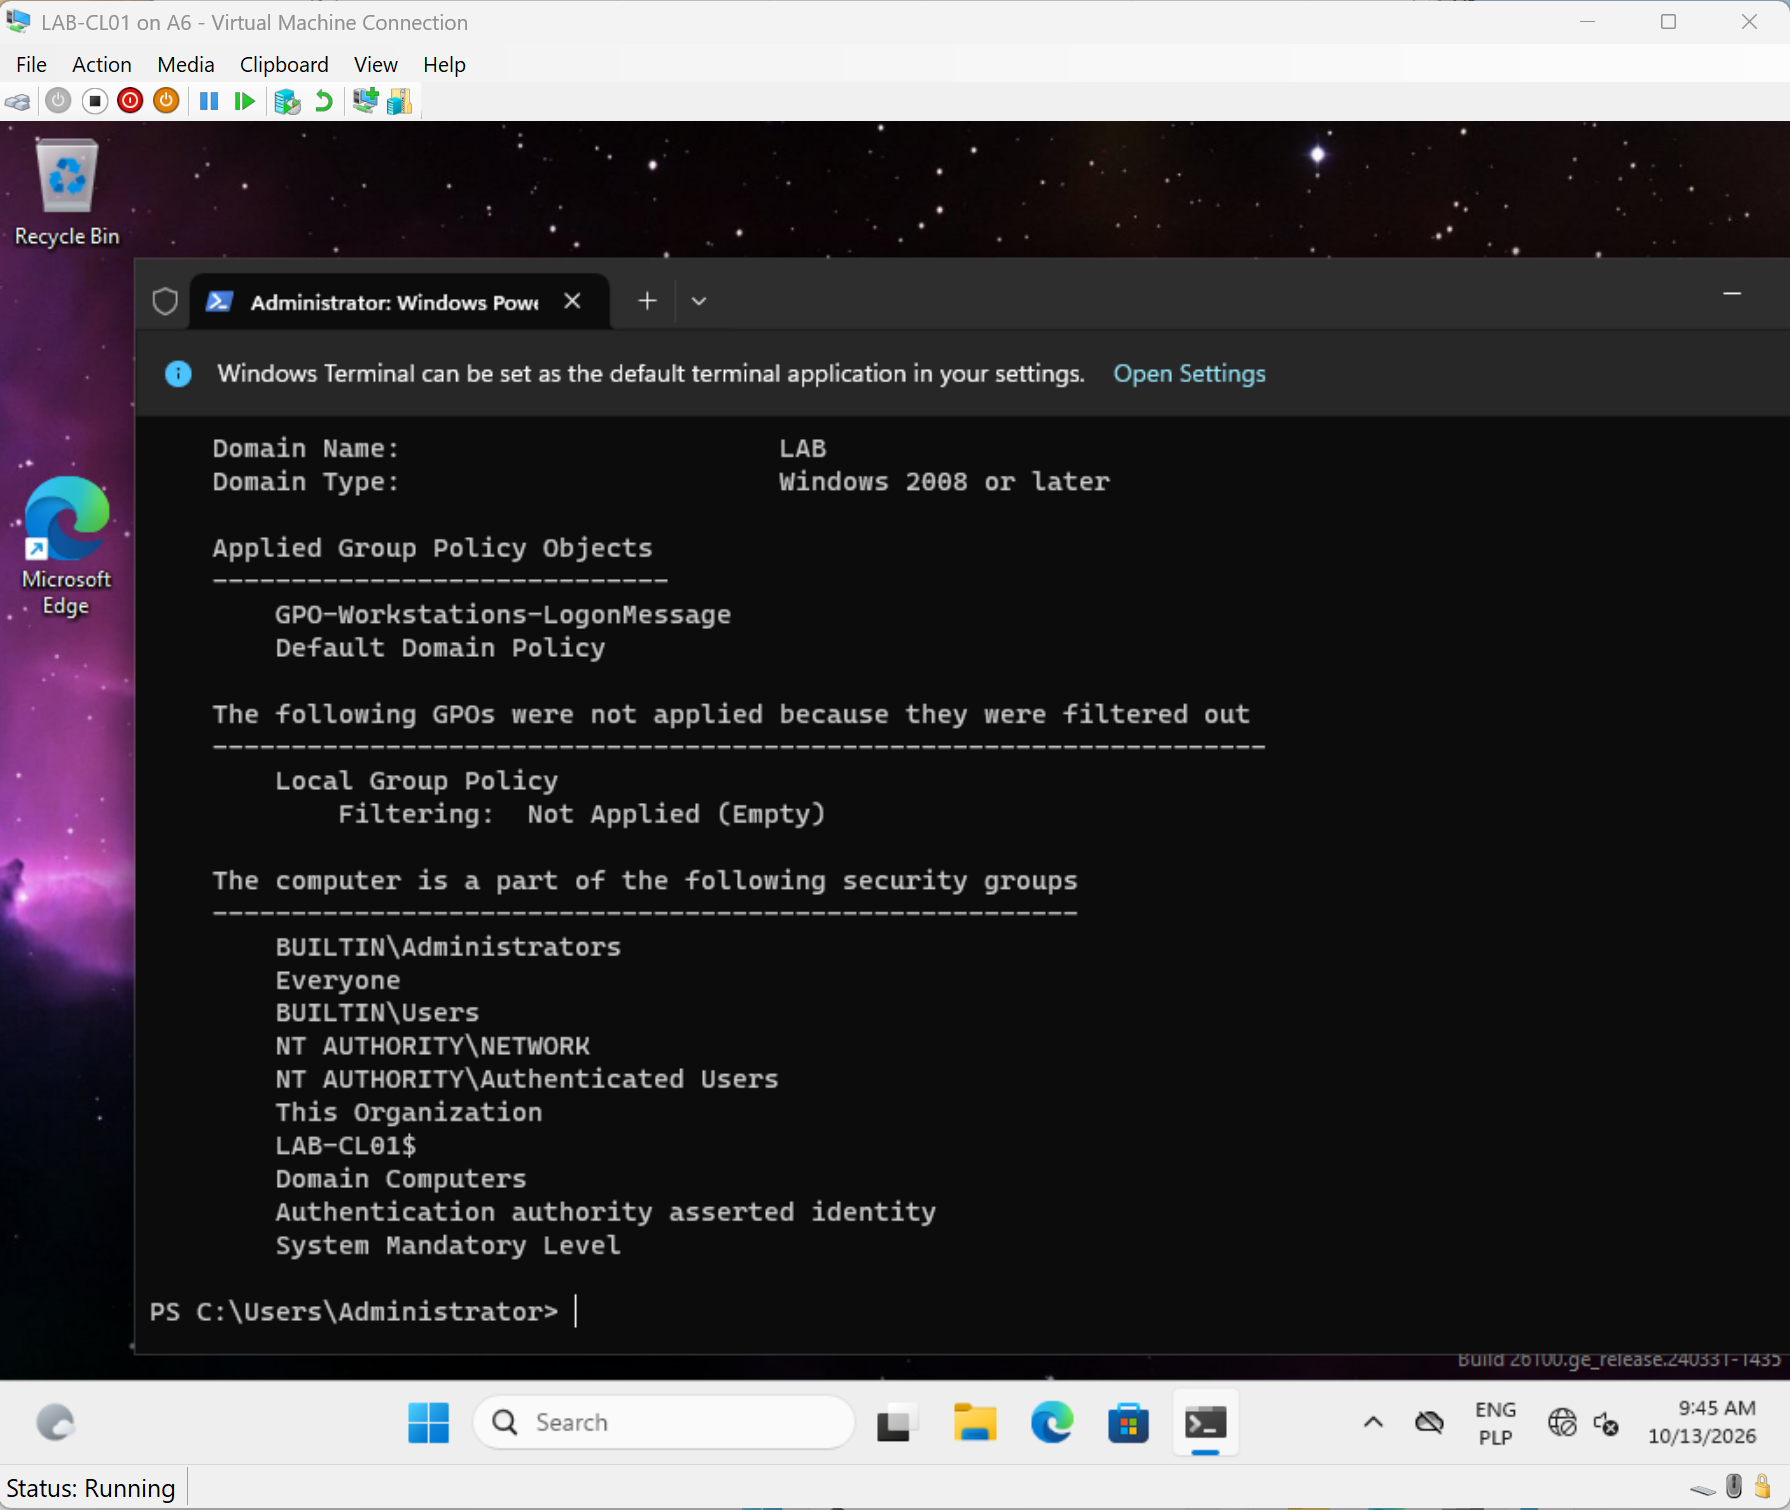
Task: Open the Clipboard menu
Action: tap(284, 64)
